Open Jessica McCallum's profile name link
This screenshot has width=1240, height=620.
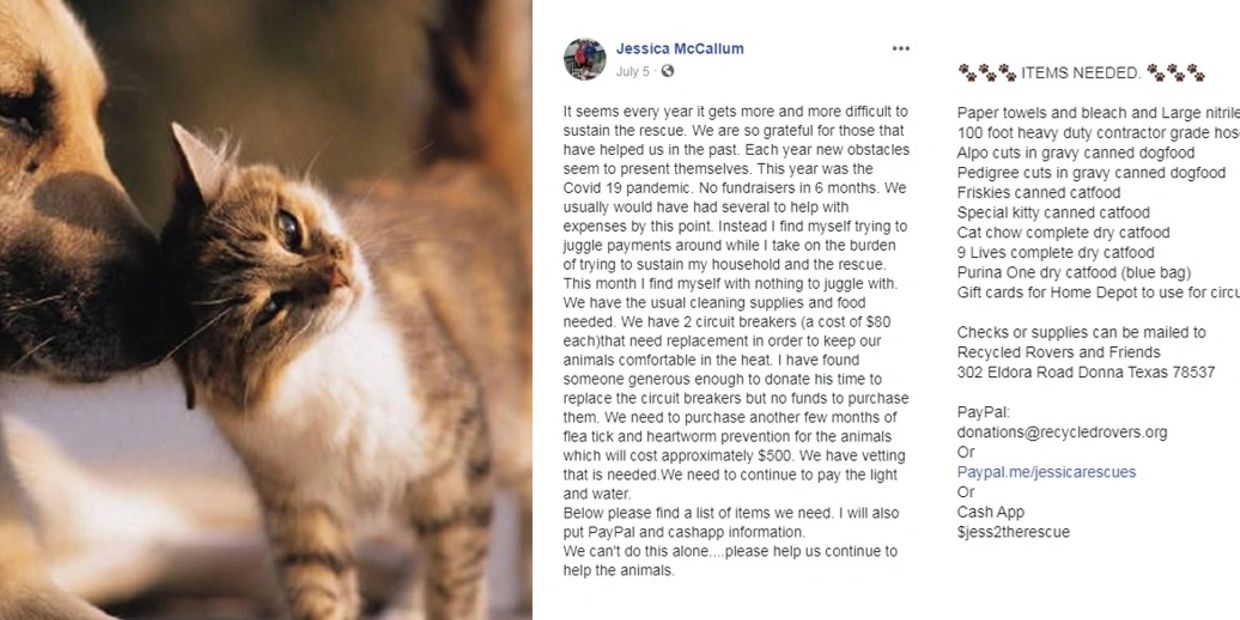(x=679, y=48)
